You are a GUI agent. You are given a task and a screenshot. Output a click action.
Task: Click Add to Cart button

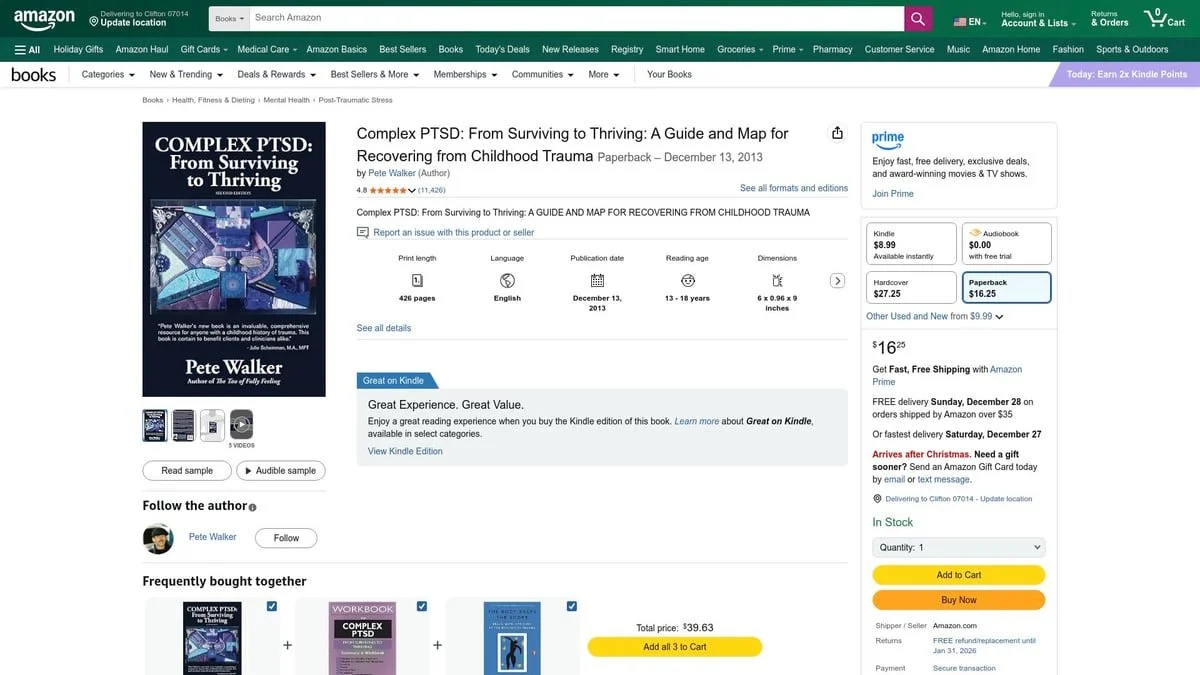[959, 575]
